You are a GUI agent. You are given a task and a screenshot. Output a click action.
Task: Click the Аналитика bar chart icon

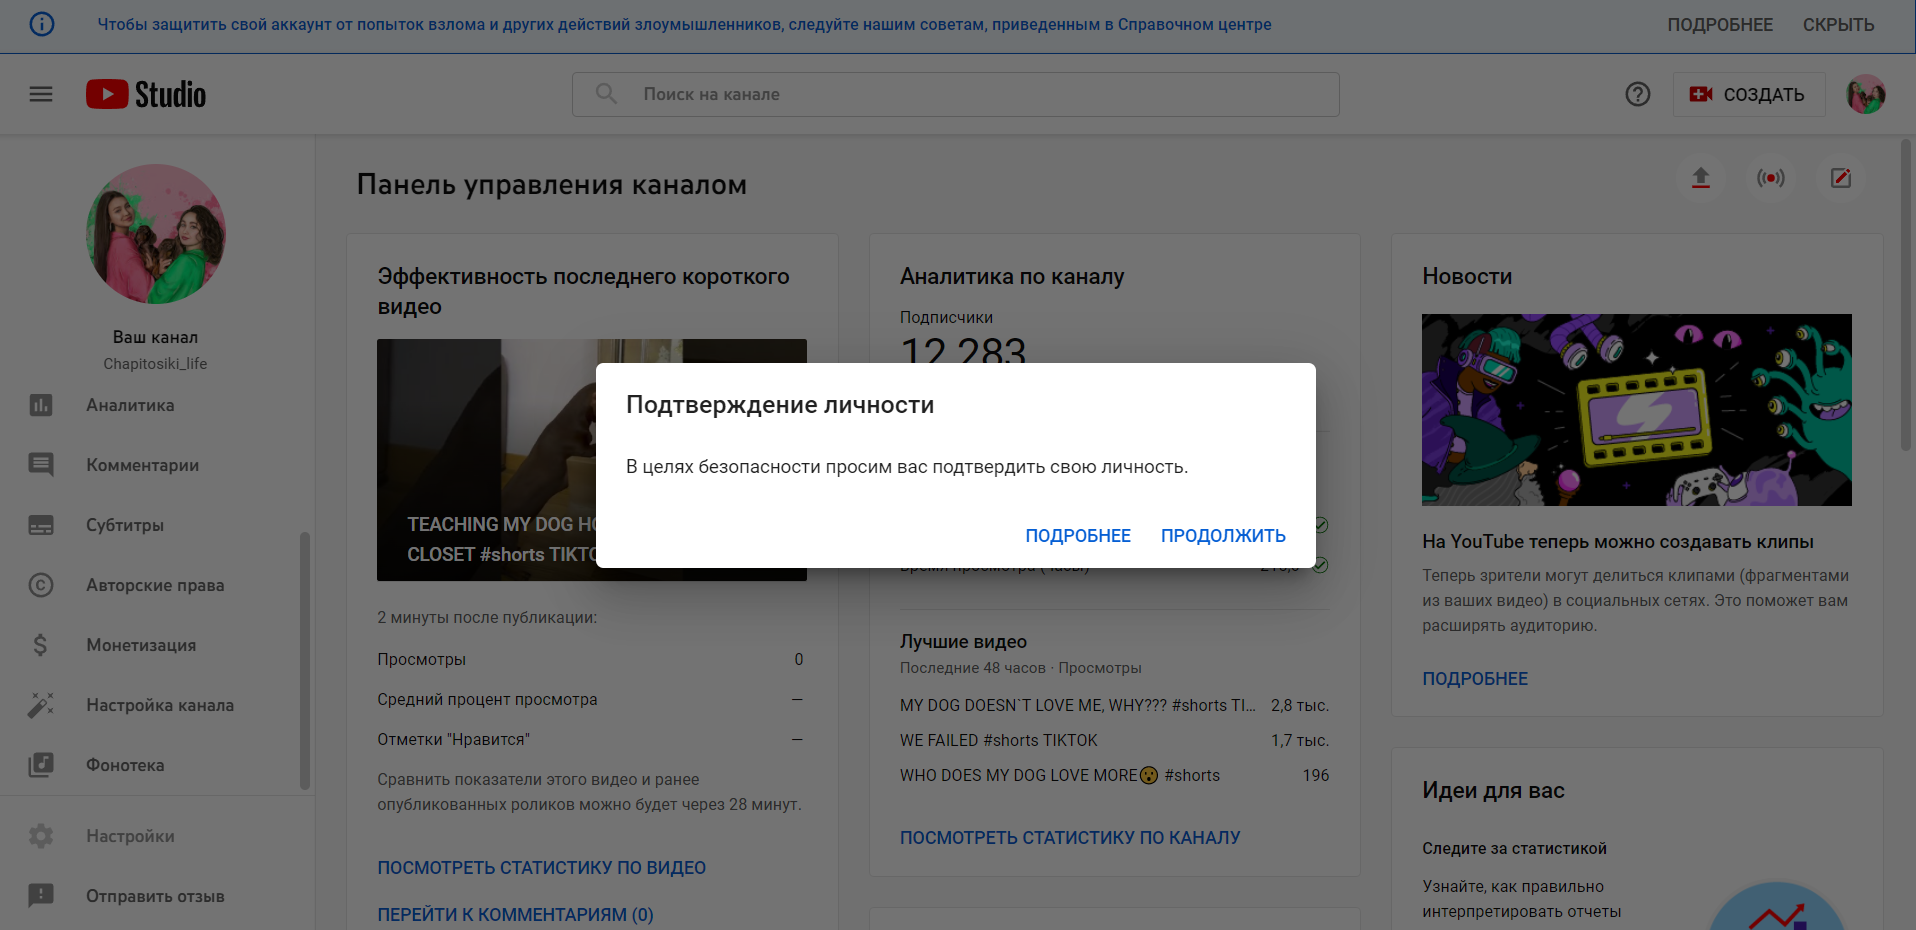click(41, 405)
